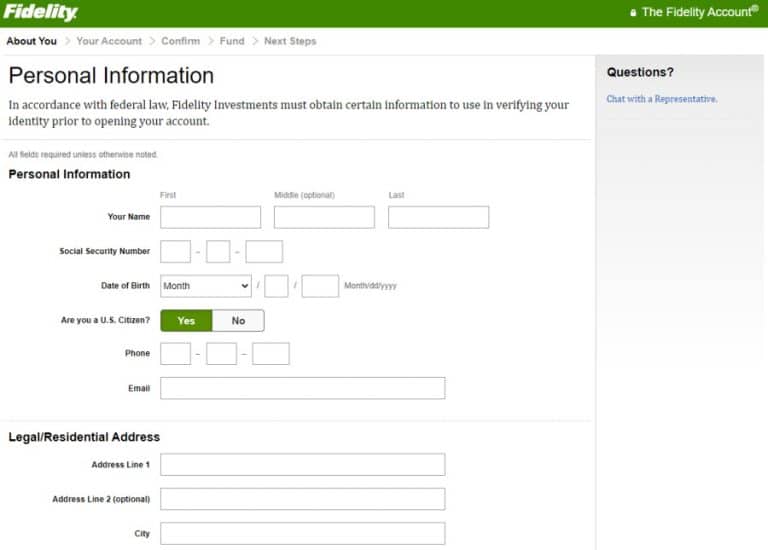
Task: Open Chat with a Representative link
Action: (662, 99)
